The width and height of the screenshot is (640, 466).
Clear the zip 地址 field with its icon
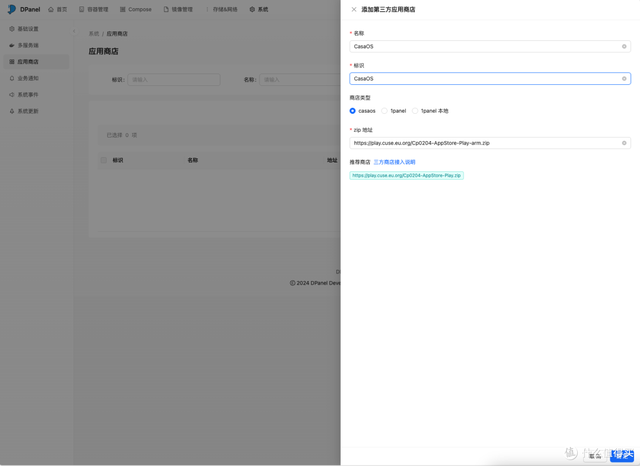tap(624, 143)
